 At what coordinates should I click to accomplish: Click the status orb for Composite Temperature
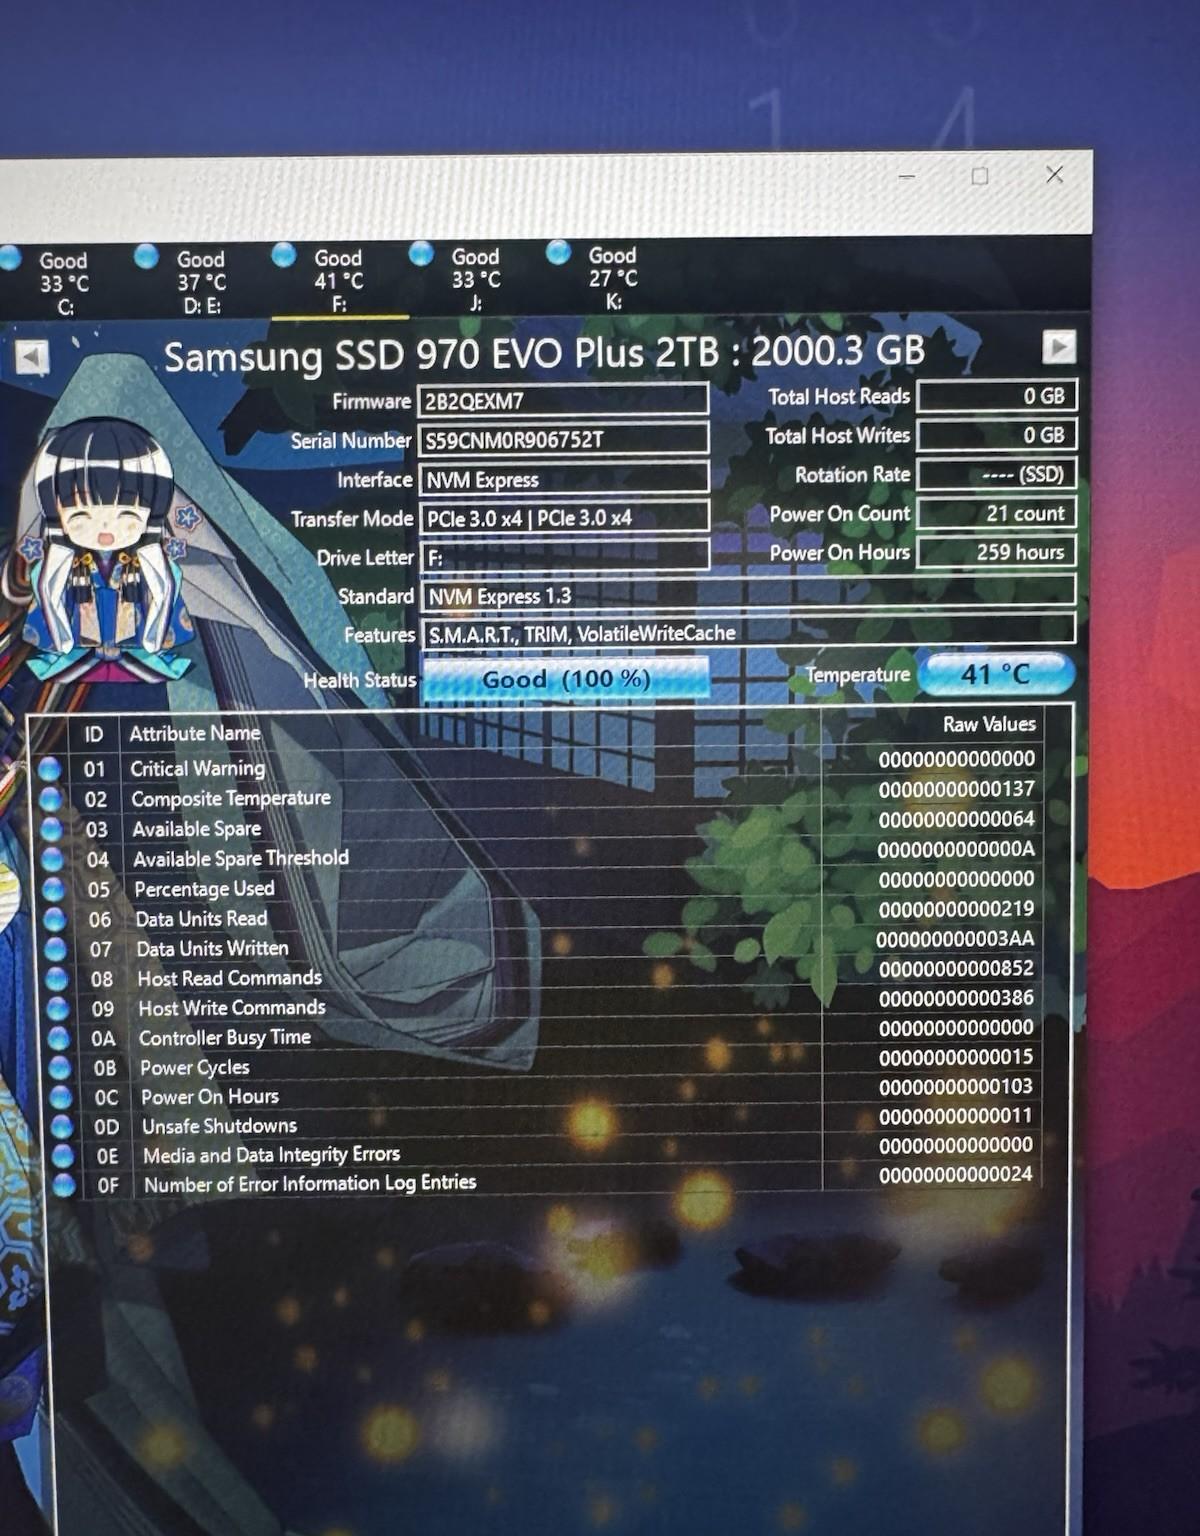51,799
